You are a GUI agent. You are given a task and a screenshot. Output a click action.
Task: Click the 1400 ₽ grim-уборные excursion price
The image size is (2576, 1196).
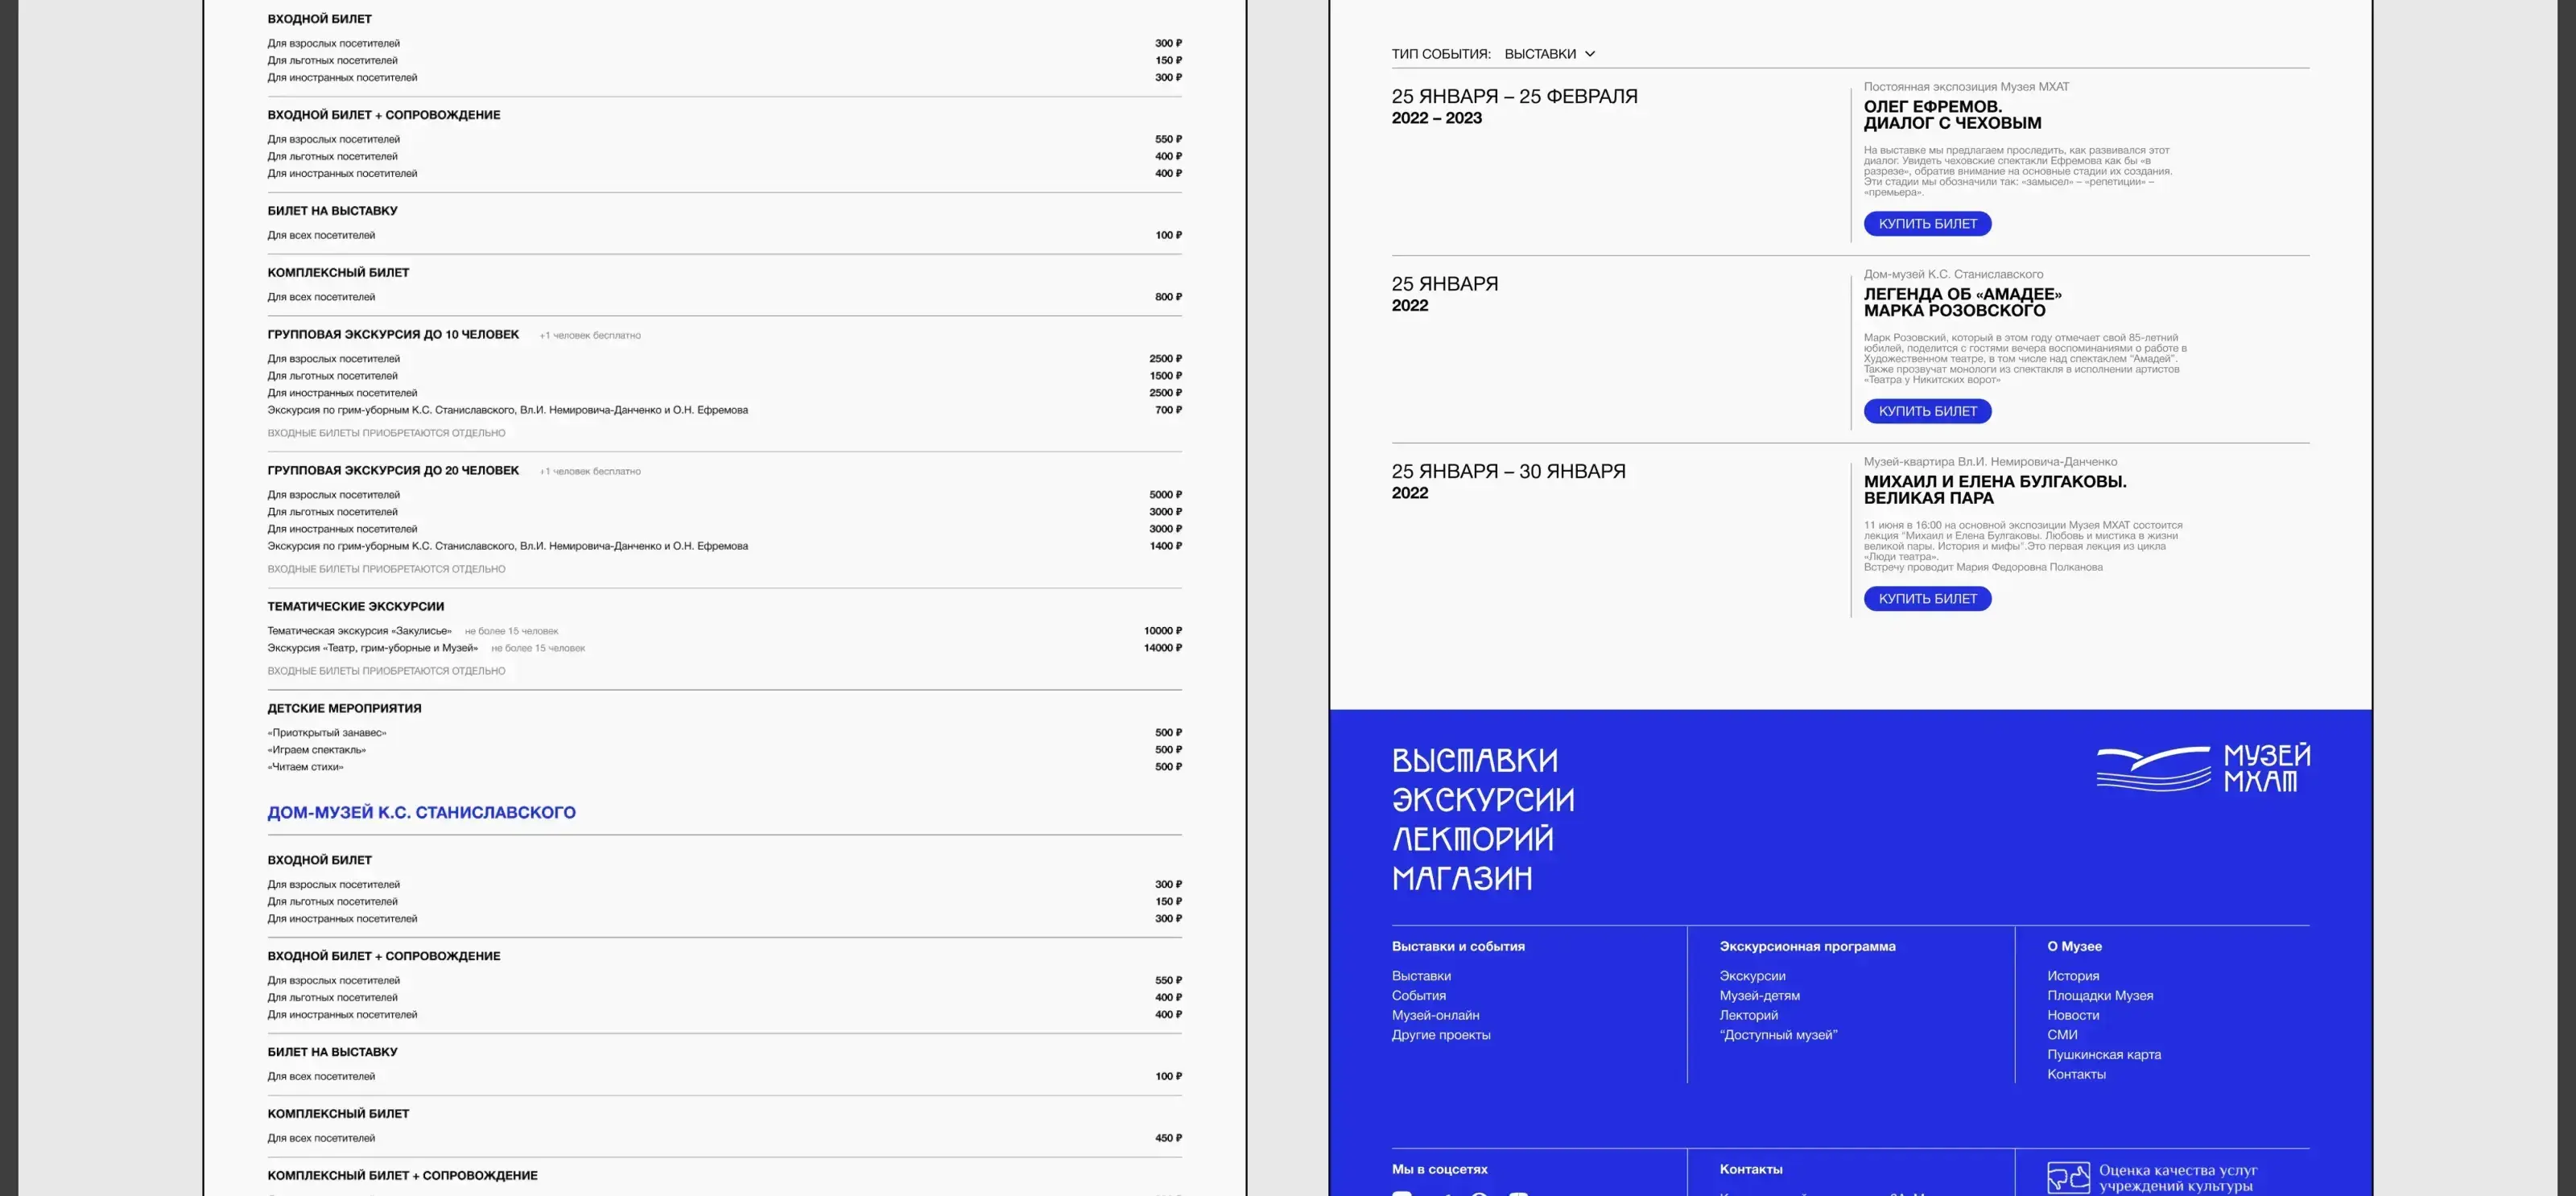point(1165,546)
